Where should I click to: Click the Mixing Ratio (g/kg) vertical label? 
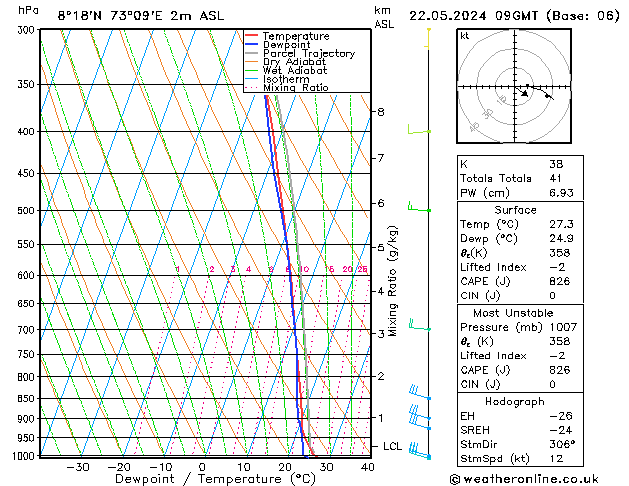(393, 281)
